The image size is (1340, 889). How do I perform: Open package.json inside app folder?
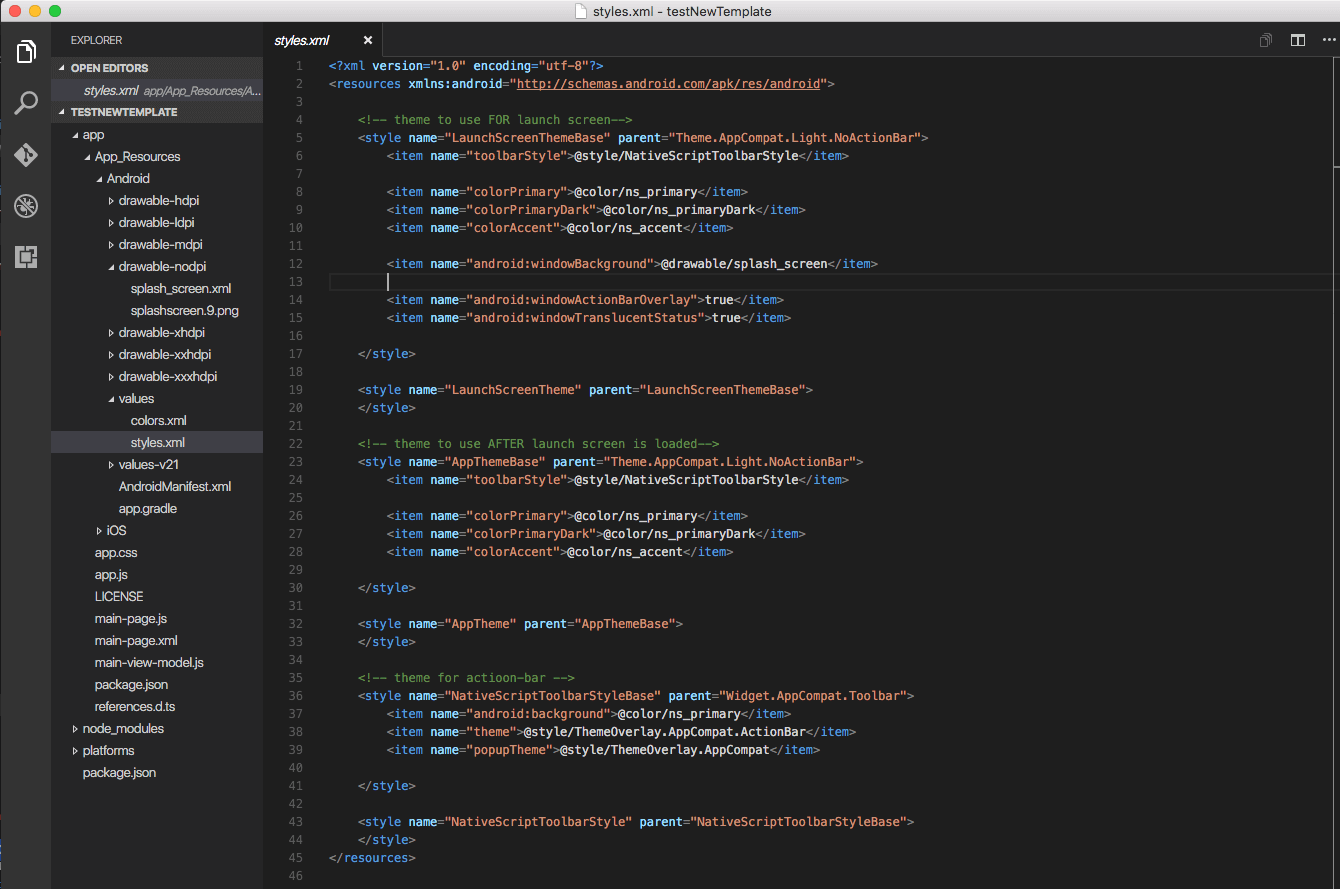coord(131,684)
